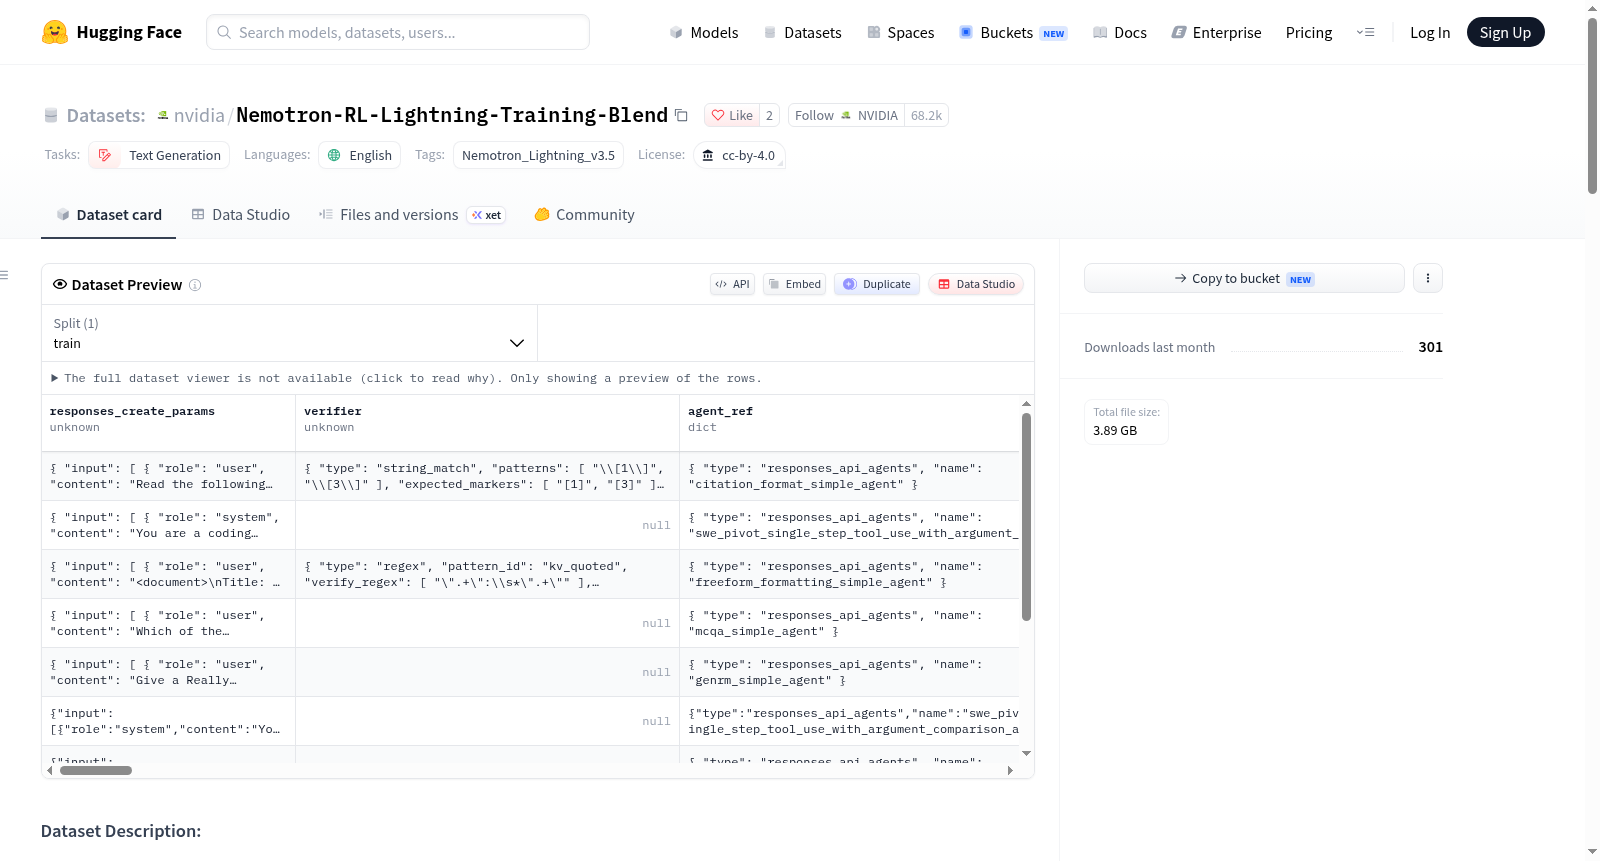1600x861 pixels.
Task: Click the heart Like icon
Action: pyautogui.click(x=717, y=115)
